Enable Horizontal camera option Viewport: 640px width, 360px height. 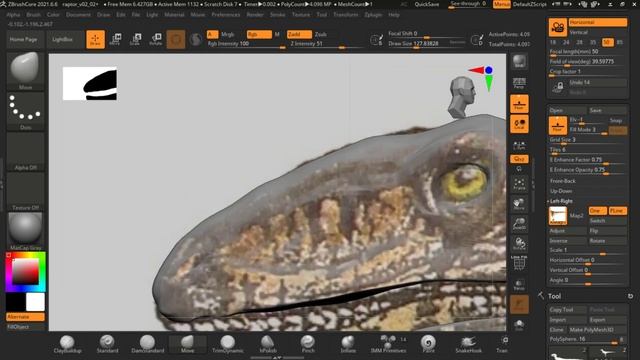(598, 22)
